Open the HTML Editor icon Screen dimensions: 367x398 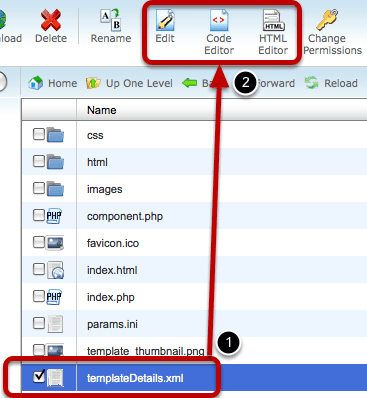pos(273,20)
